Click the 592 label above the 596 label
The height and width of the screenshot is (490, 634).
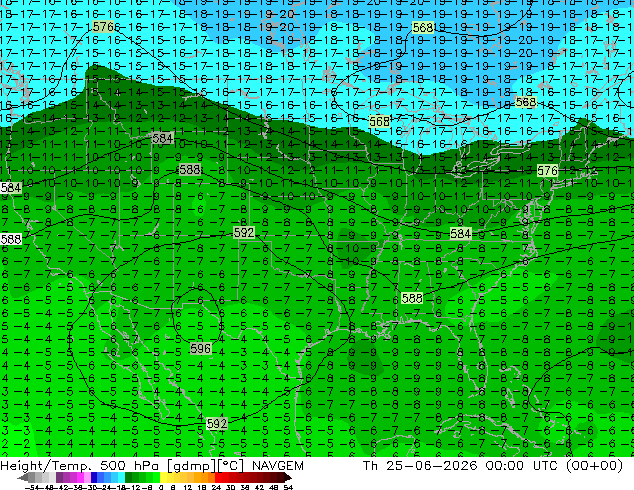(x=244, y=232)
